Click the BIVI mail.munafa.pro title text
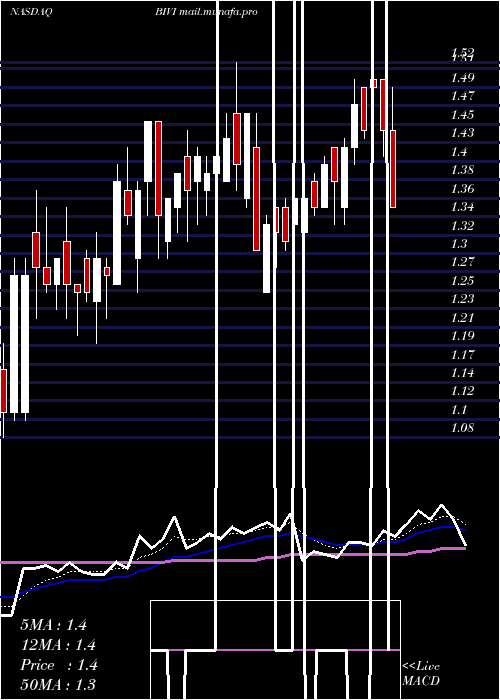 click(x=206, y=12)
